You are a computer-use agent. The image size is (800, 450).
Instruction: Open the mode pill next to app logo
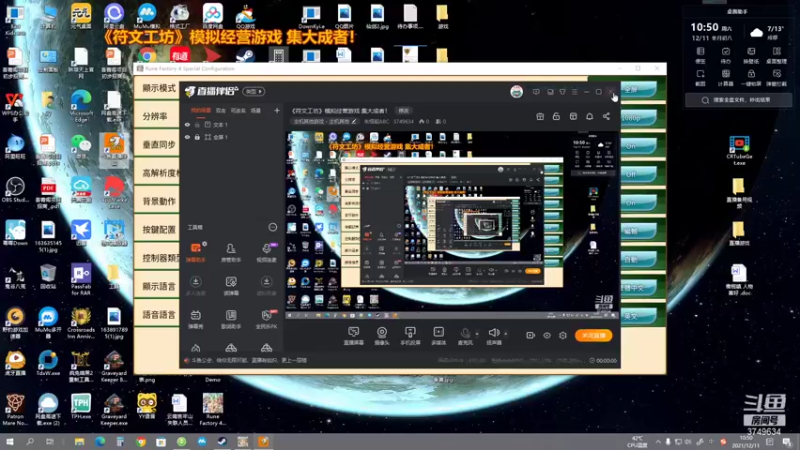point(254,92)
